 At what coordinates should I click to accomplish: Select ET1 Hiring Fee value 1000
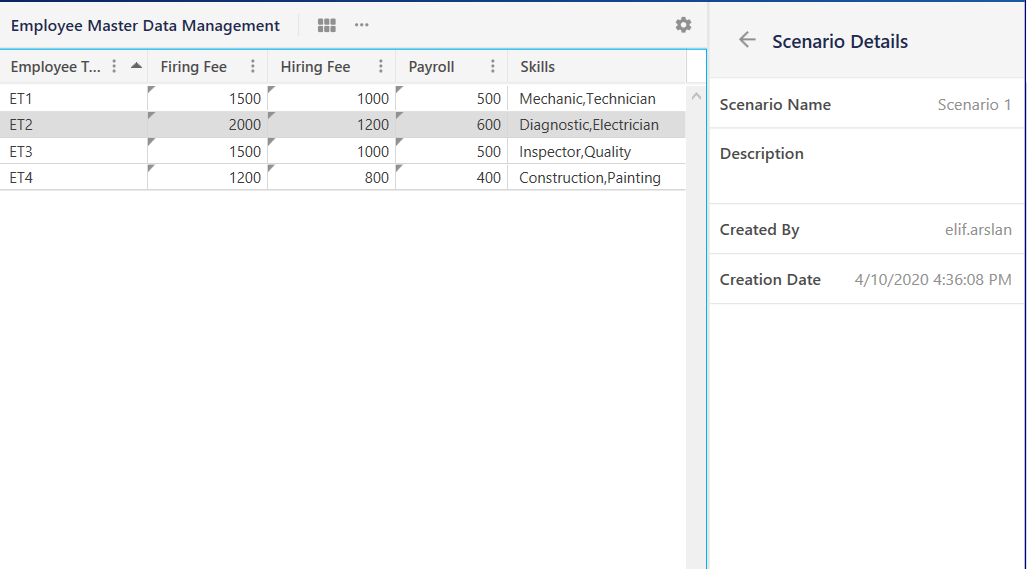[x=331, y=98]
